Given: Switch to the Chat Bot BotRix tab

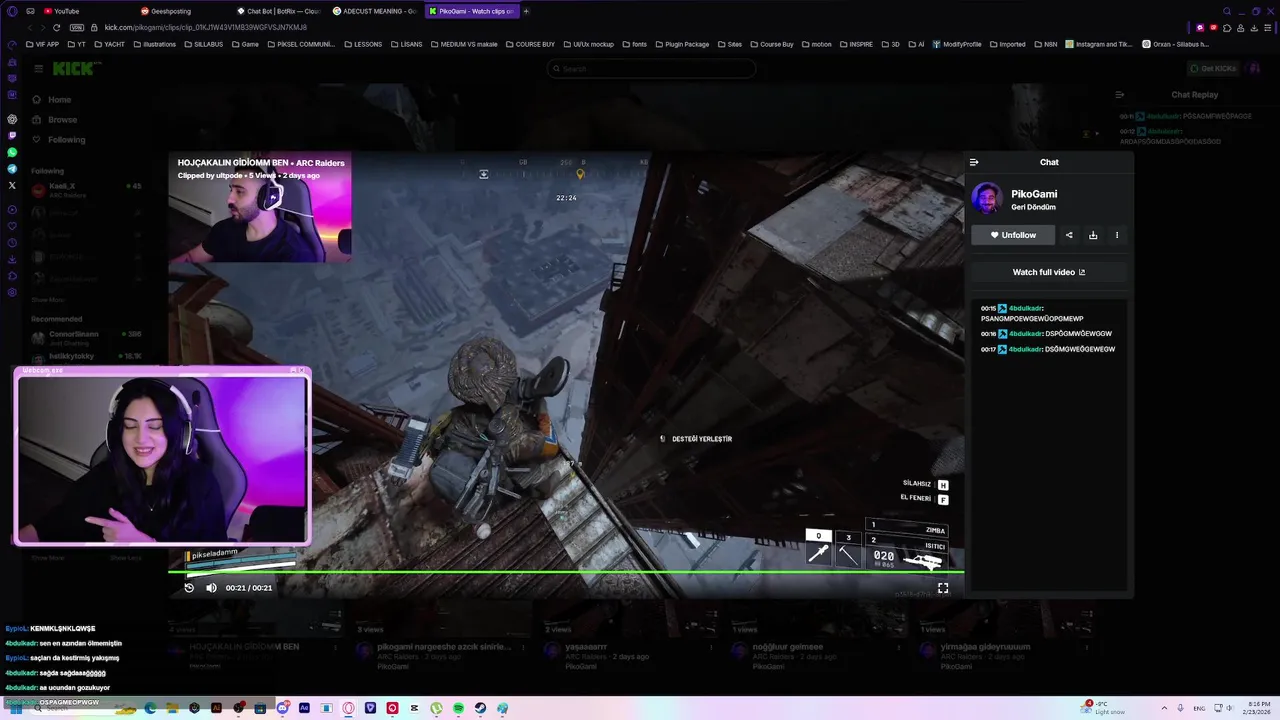Looking at the screenshot, I should click(278, 11).
